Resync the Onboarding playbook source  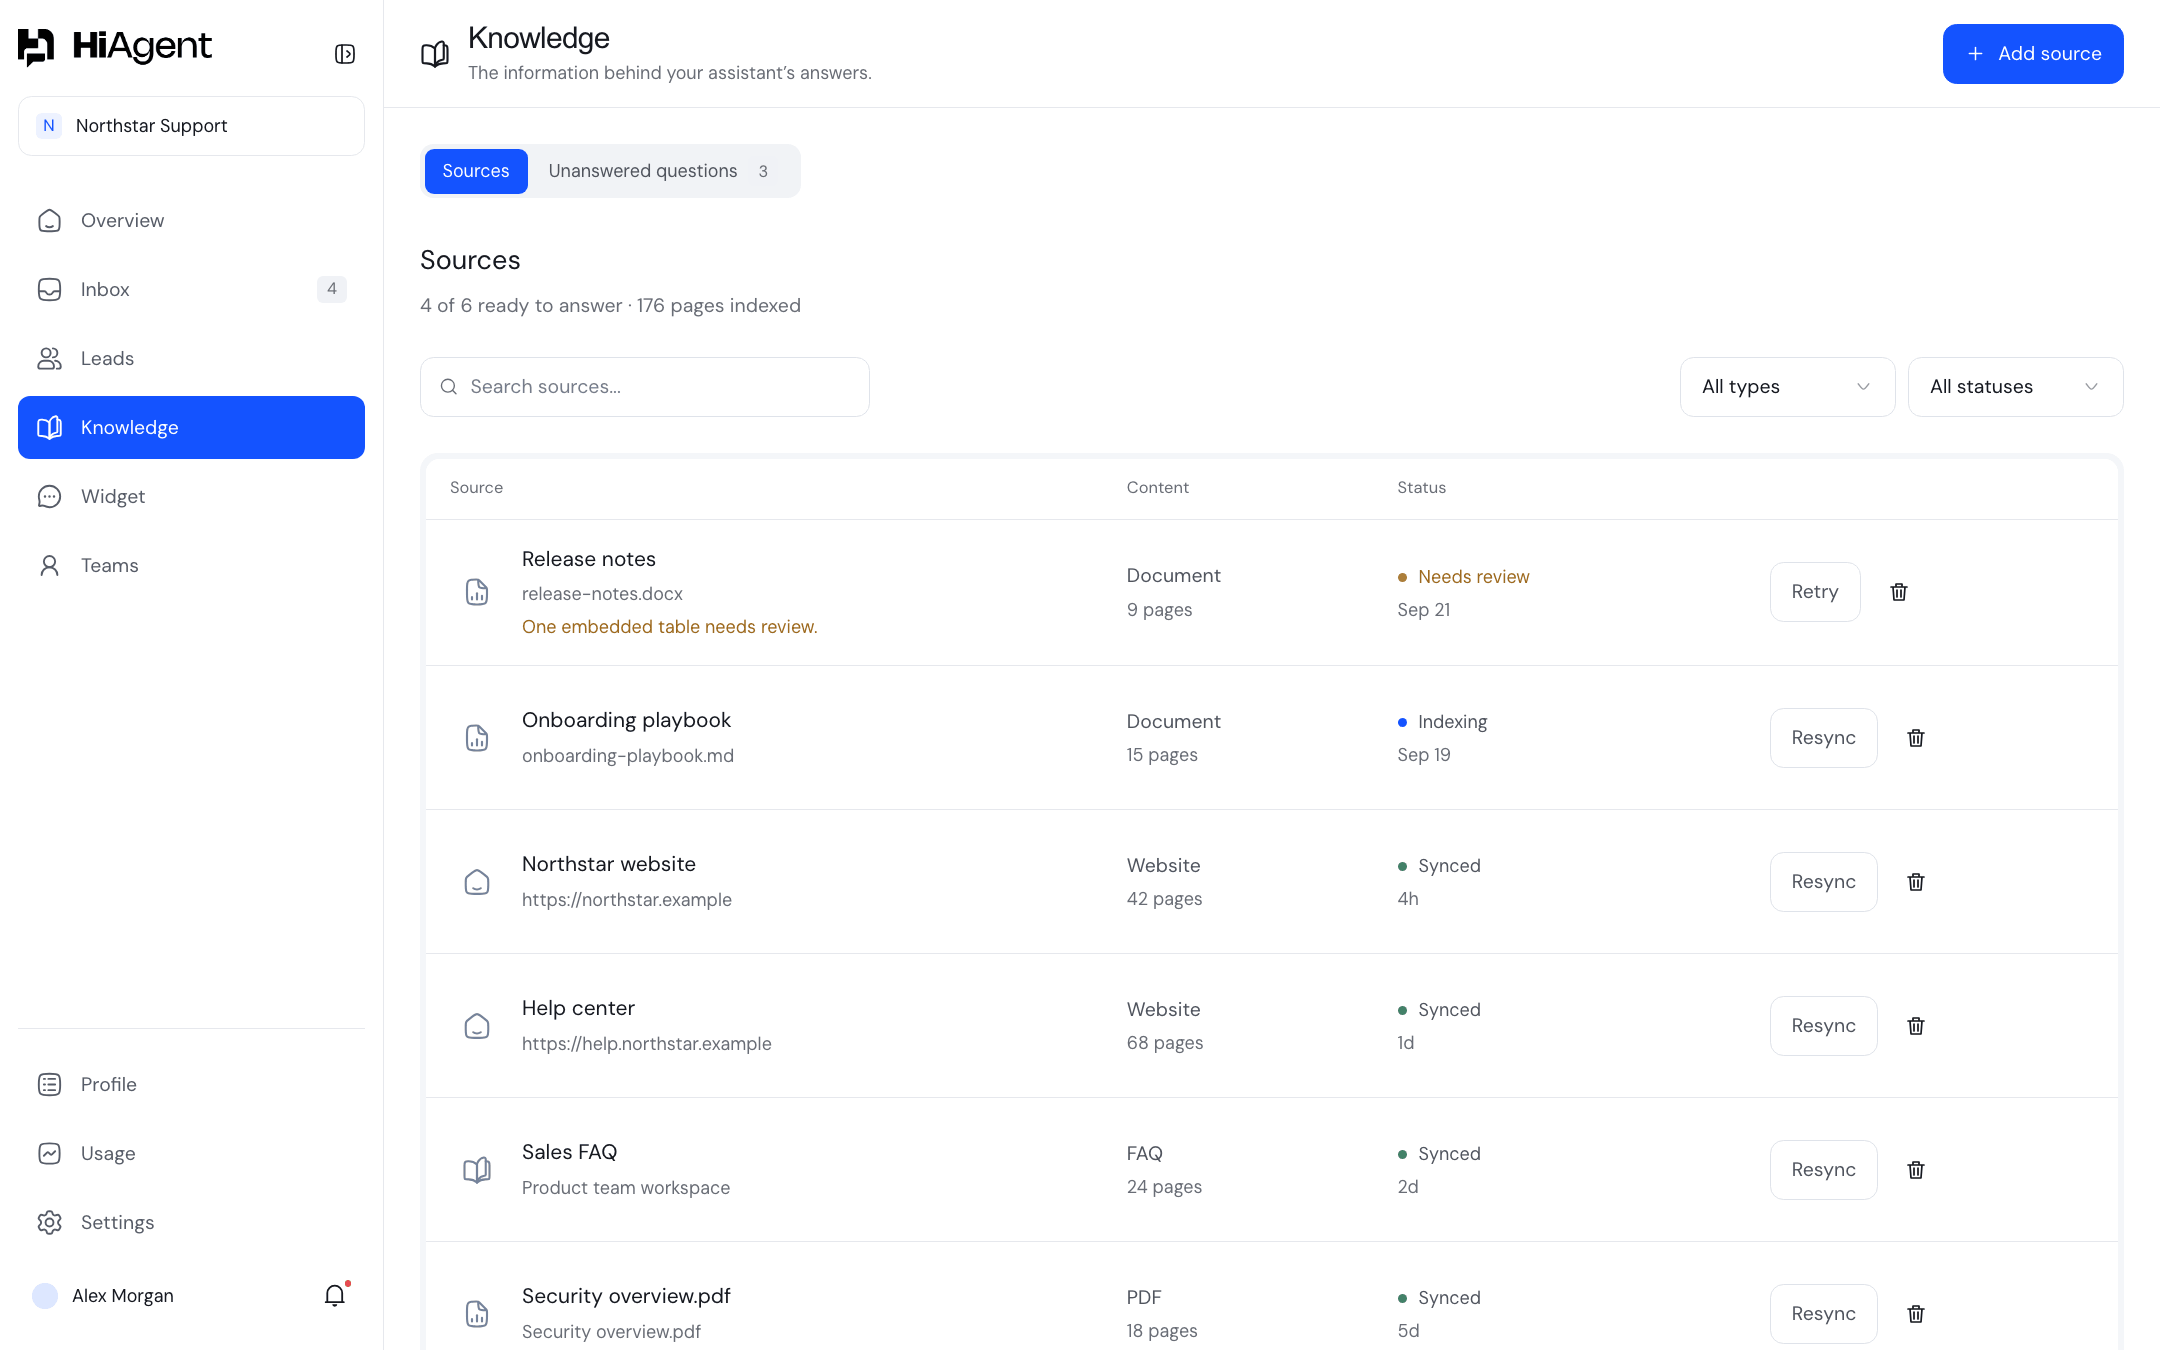pos(1823,738)
